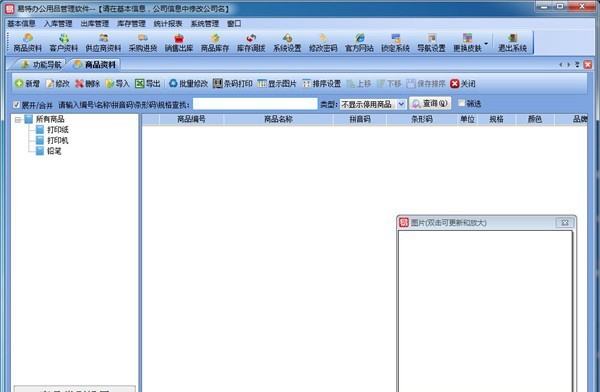Collapse the 所有商品 tree node

pos(18,120)
